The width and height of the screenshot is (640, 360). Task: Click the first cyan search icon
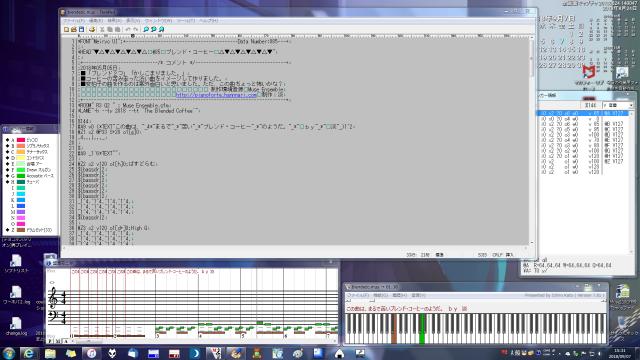coord(146,29)
